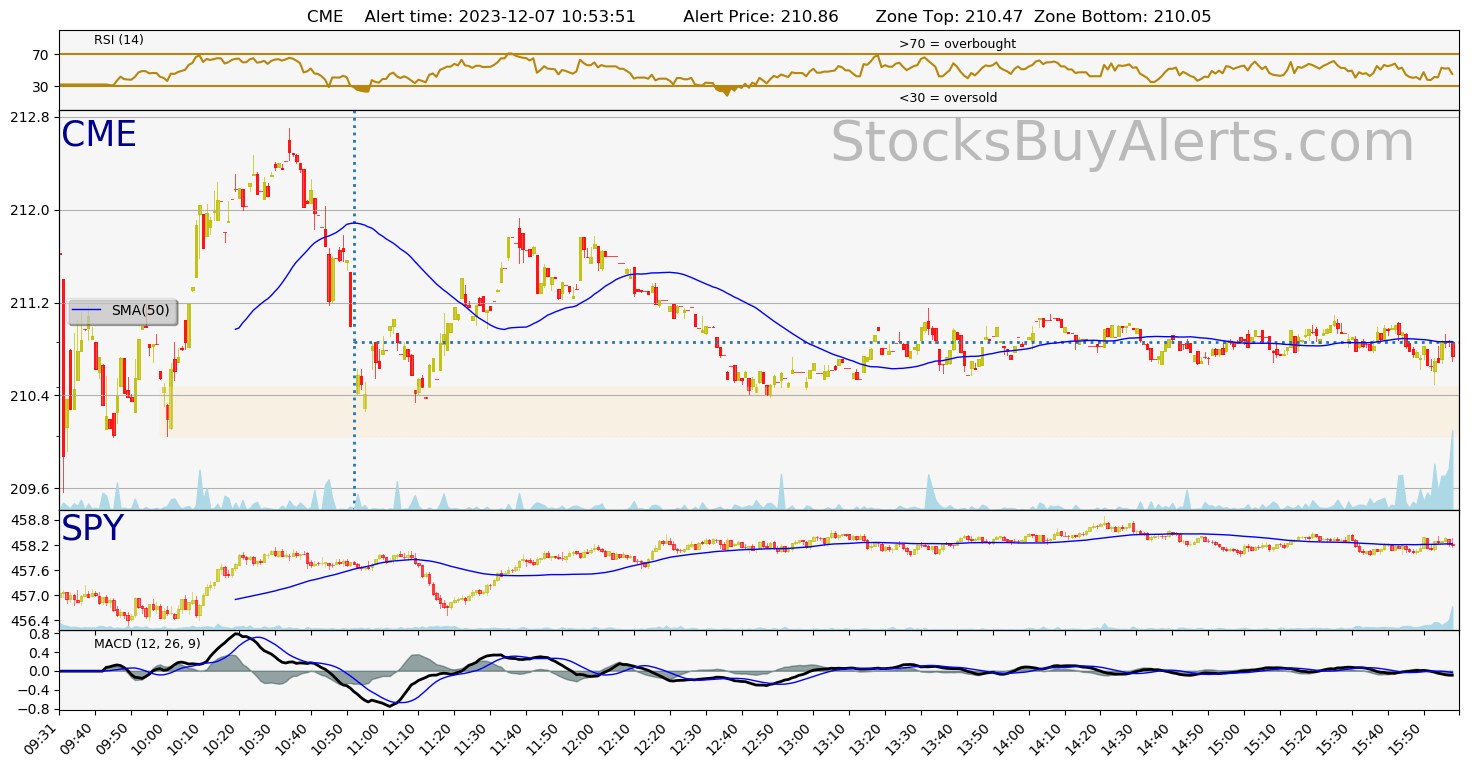Click the '>70 = overbought' annotation
The width and height of the screenshot is (1474, 768).
[957, 44]
